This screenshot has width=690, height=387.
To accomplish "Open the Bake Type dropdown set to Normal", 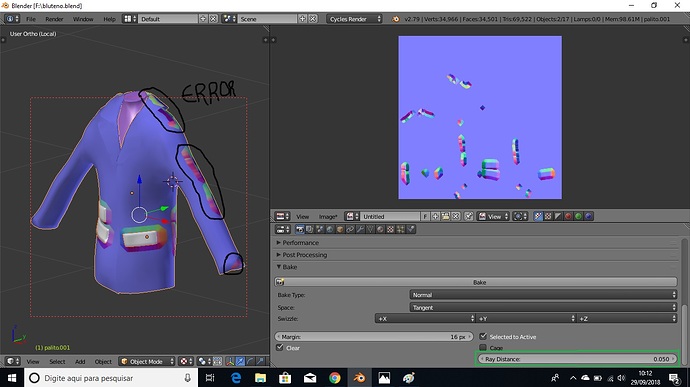I will 543,295.
